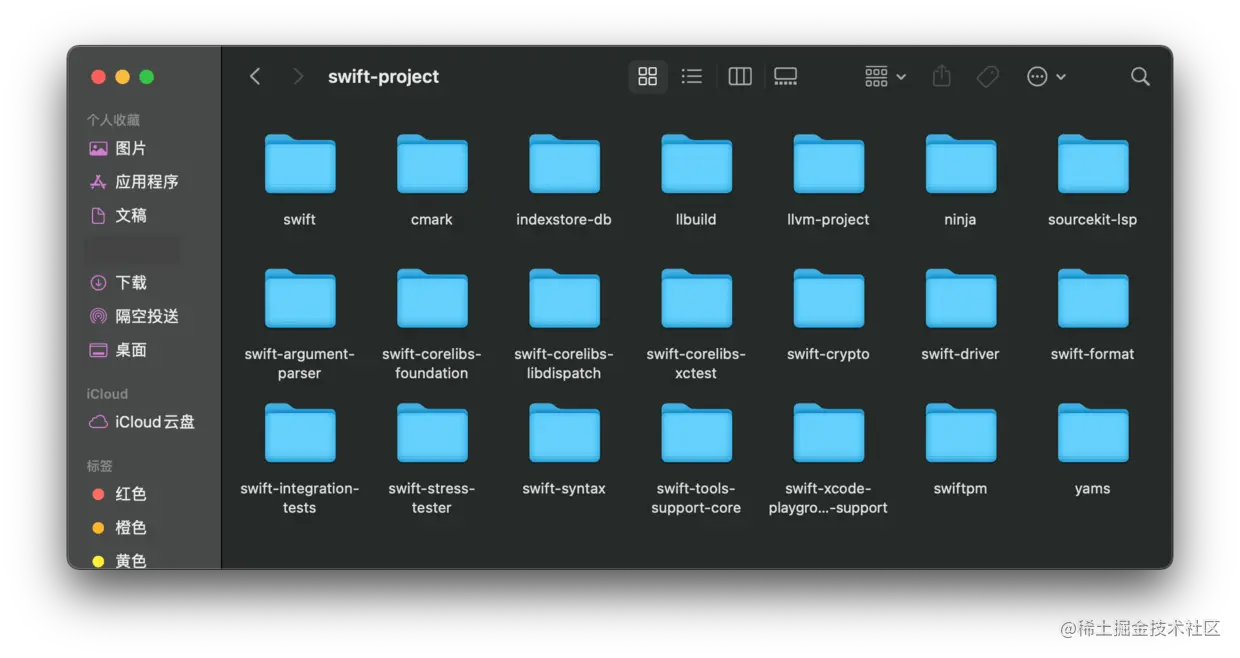Image resolution: width=1240 pixels, height=658 pixels.
Task: Select the swift-crypto folder icon
Action: click(x=828, y=298)
